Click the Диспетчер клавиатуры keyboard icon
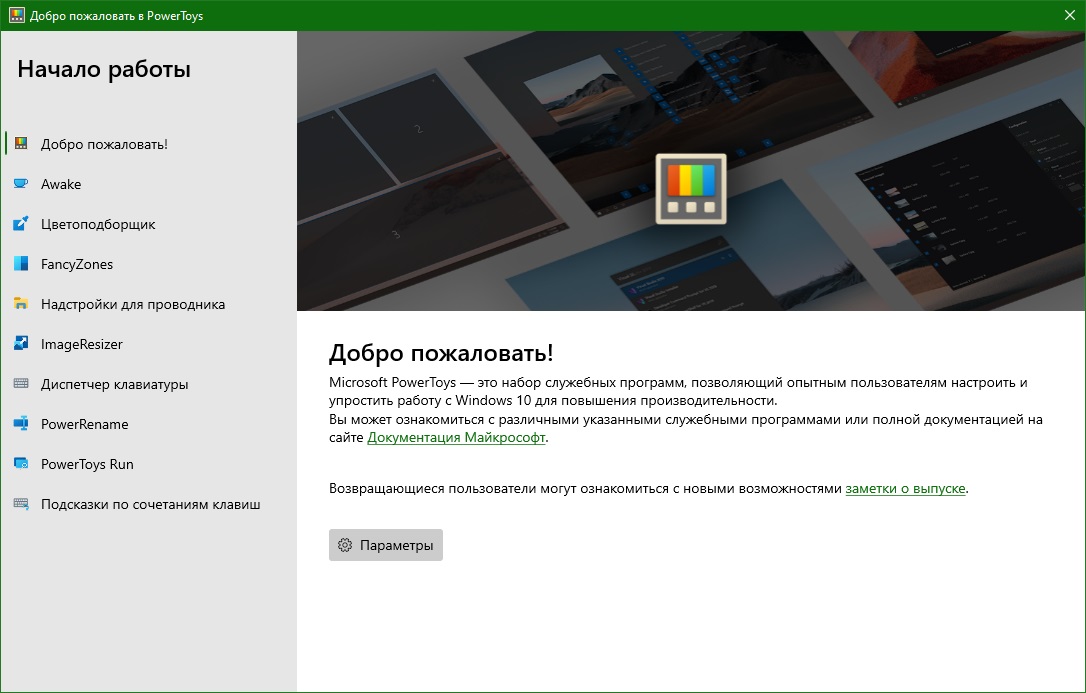This screenshot has width=1086, height=693. pyautogui.click(x=24, y=384)
